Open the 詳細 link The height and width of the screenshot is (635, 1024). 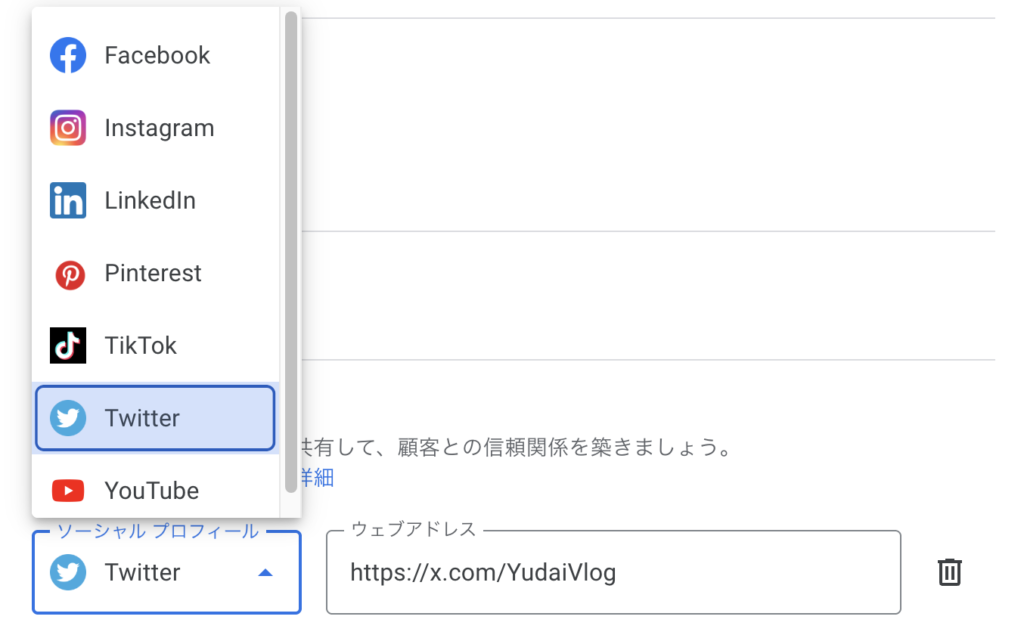[317, 478]
